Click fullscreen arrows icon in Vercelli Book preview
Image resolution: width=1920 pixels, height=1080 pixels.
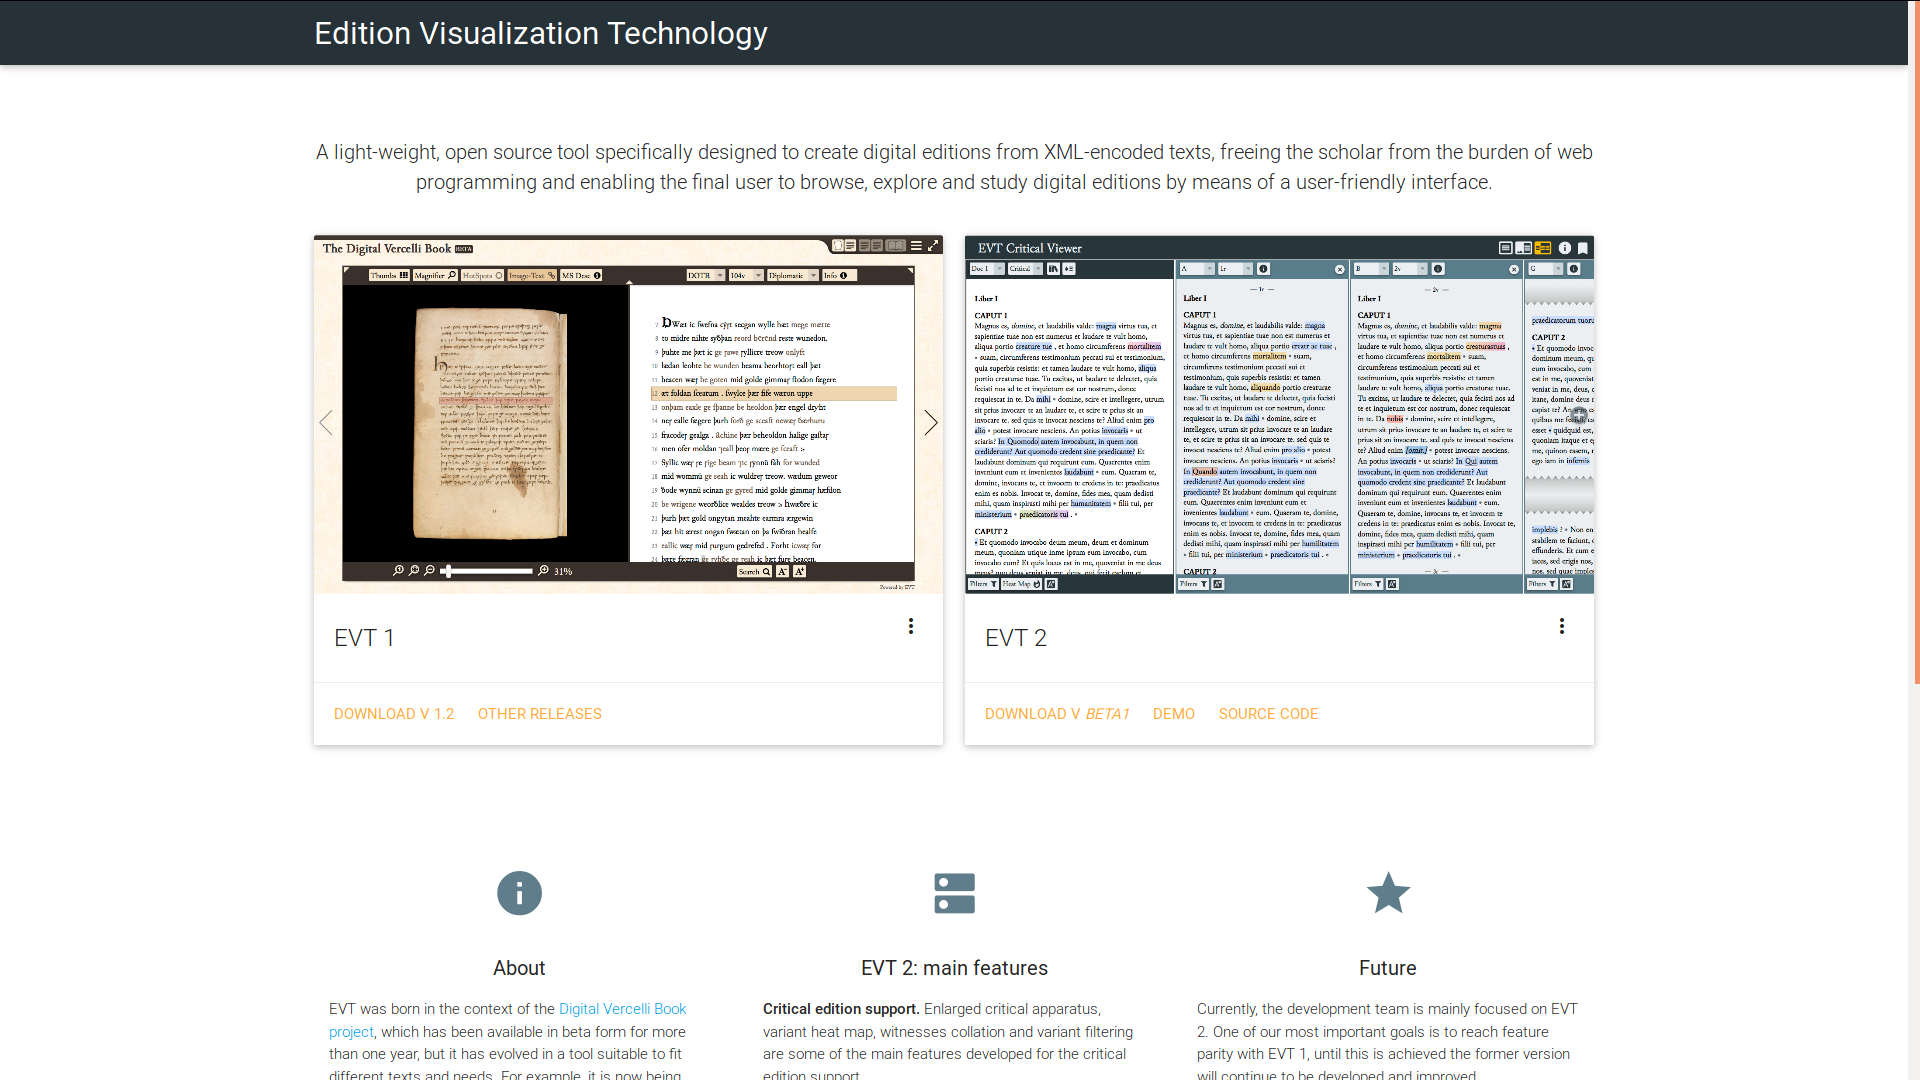click(x=933, y=246)
